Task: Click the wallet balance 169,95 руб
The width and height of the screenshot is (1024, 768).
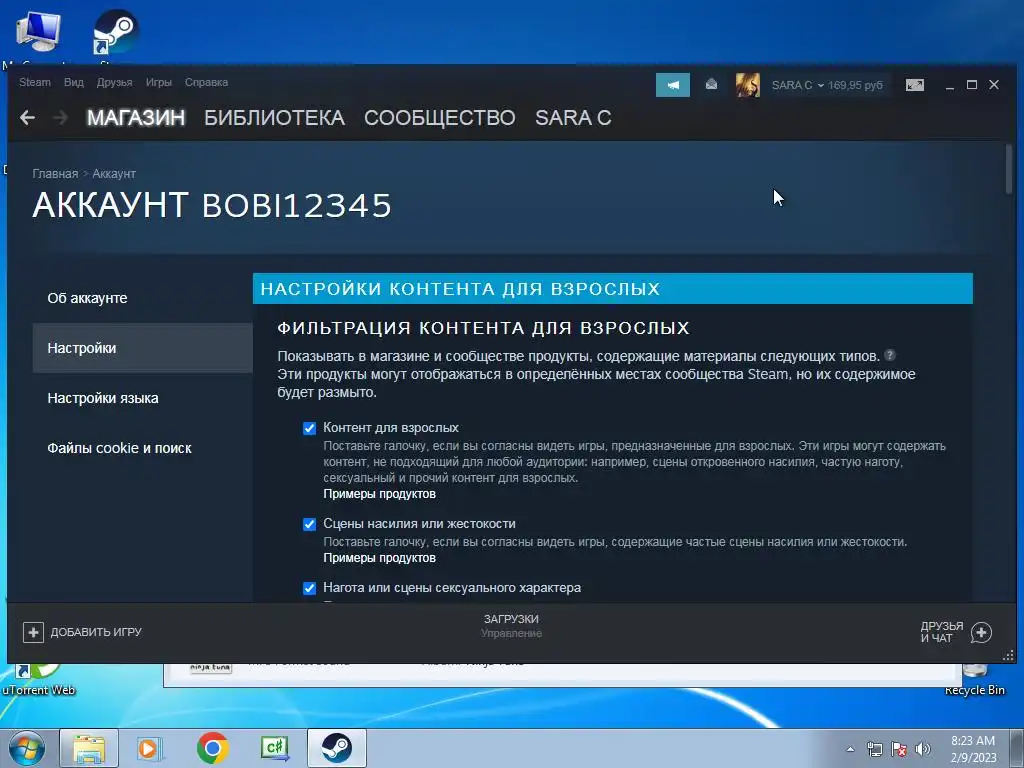Action: click(856, 85)
